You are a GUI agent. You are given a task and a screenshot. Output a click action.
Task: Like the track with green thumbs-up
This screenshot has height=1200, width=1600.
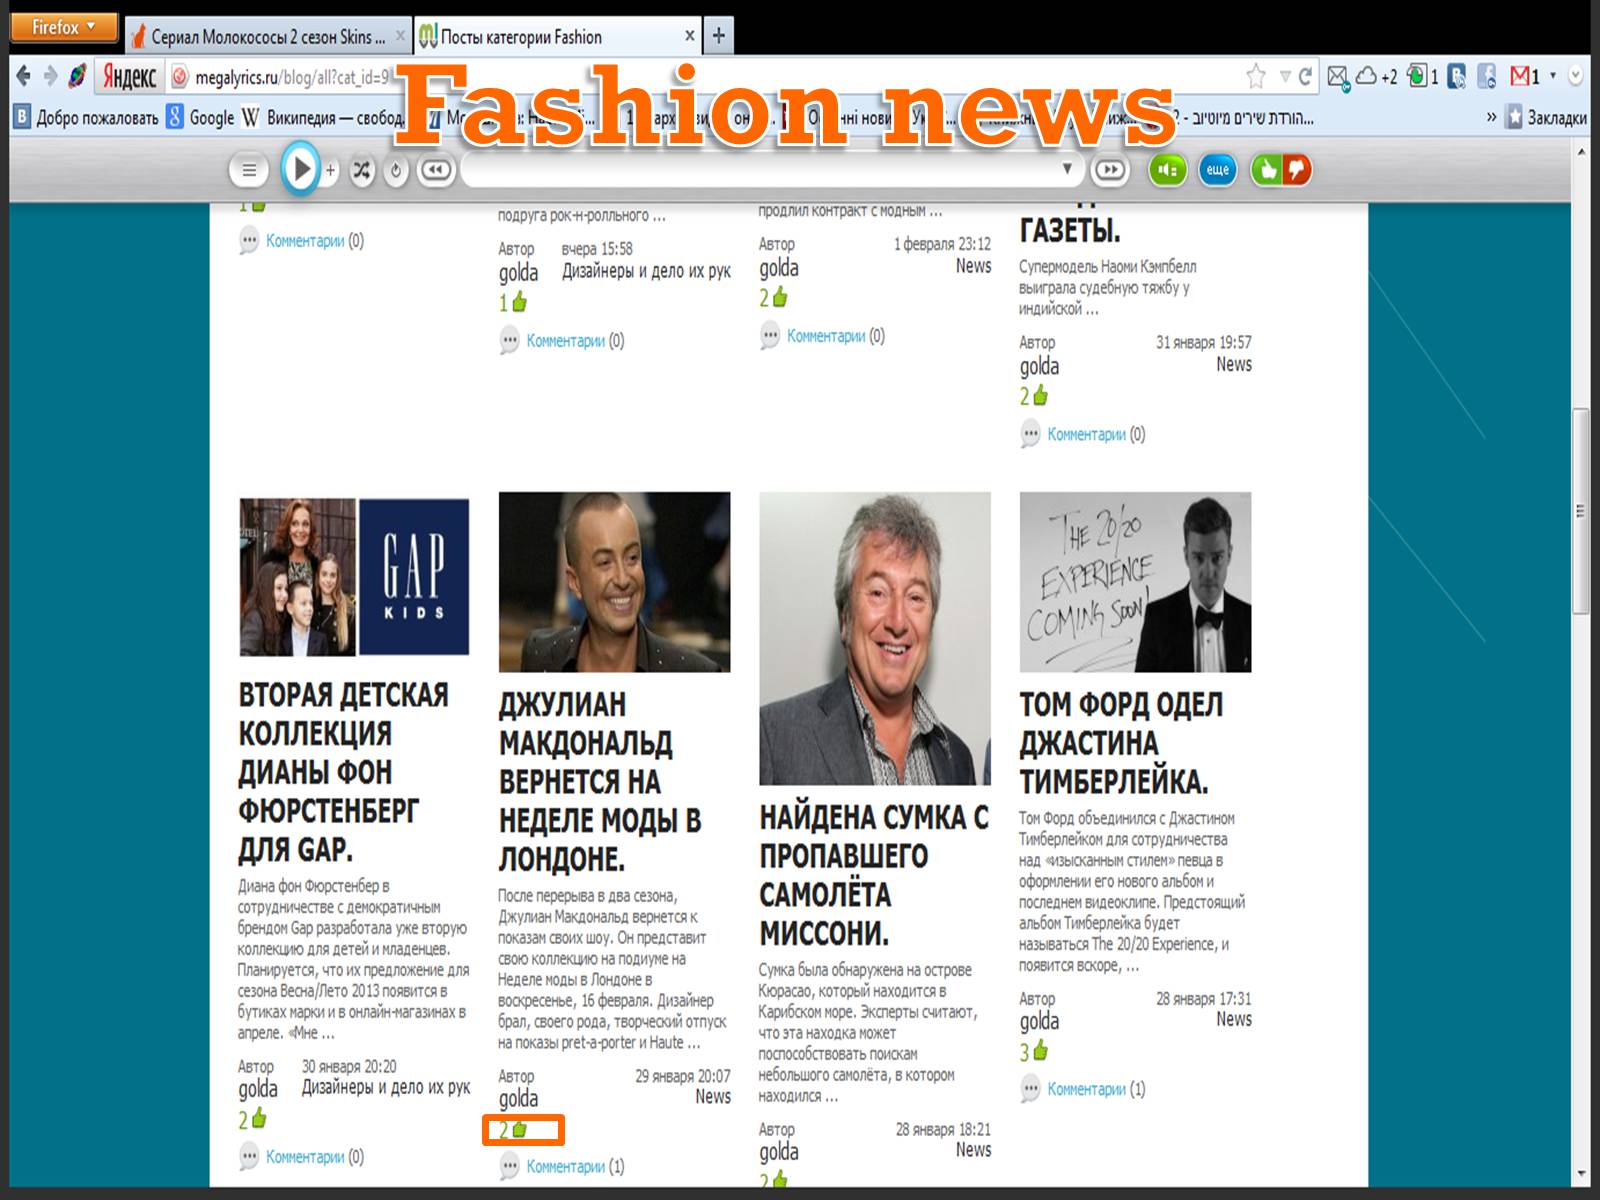[1267, 170]
